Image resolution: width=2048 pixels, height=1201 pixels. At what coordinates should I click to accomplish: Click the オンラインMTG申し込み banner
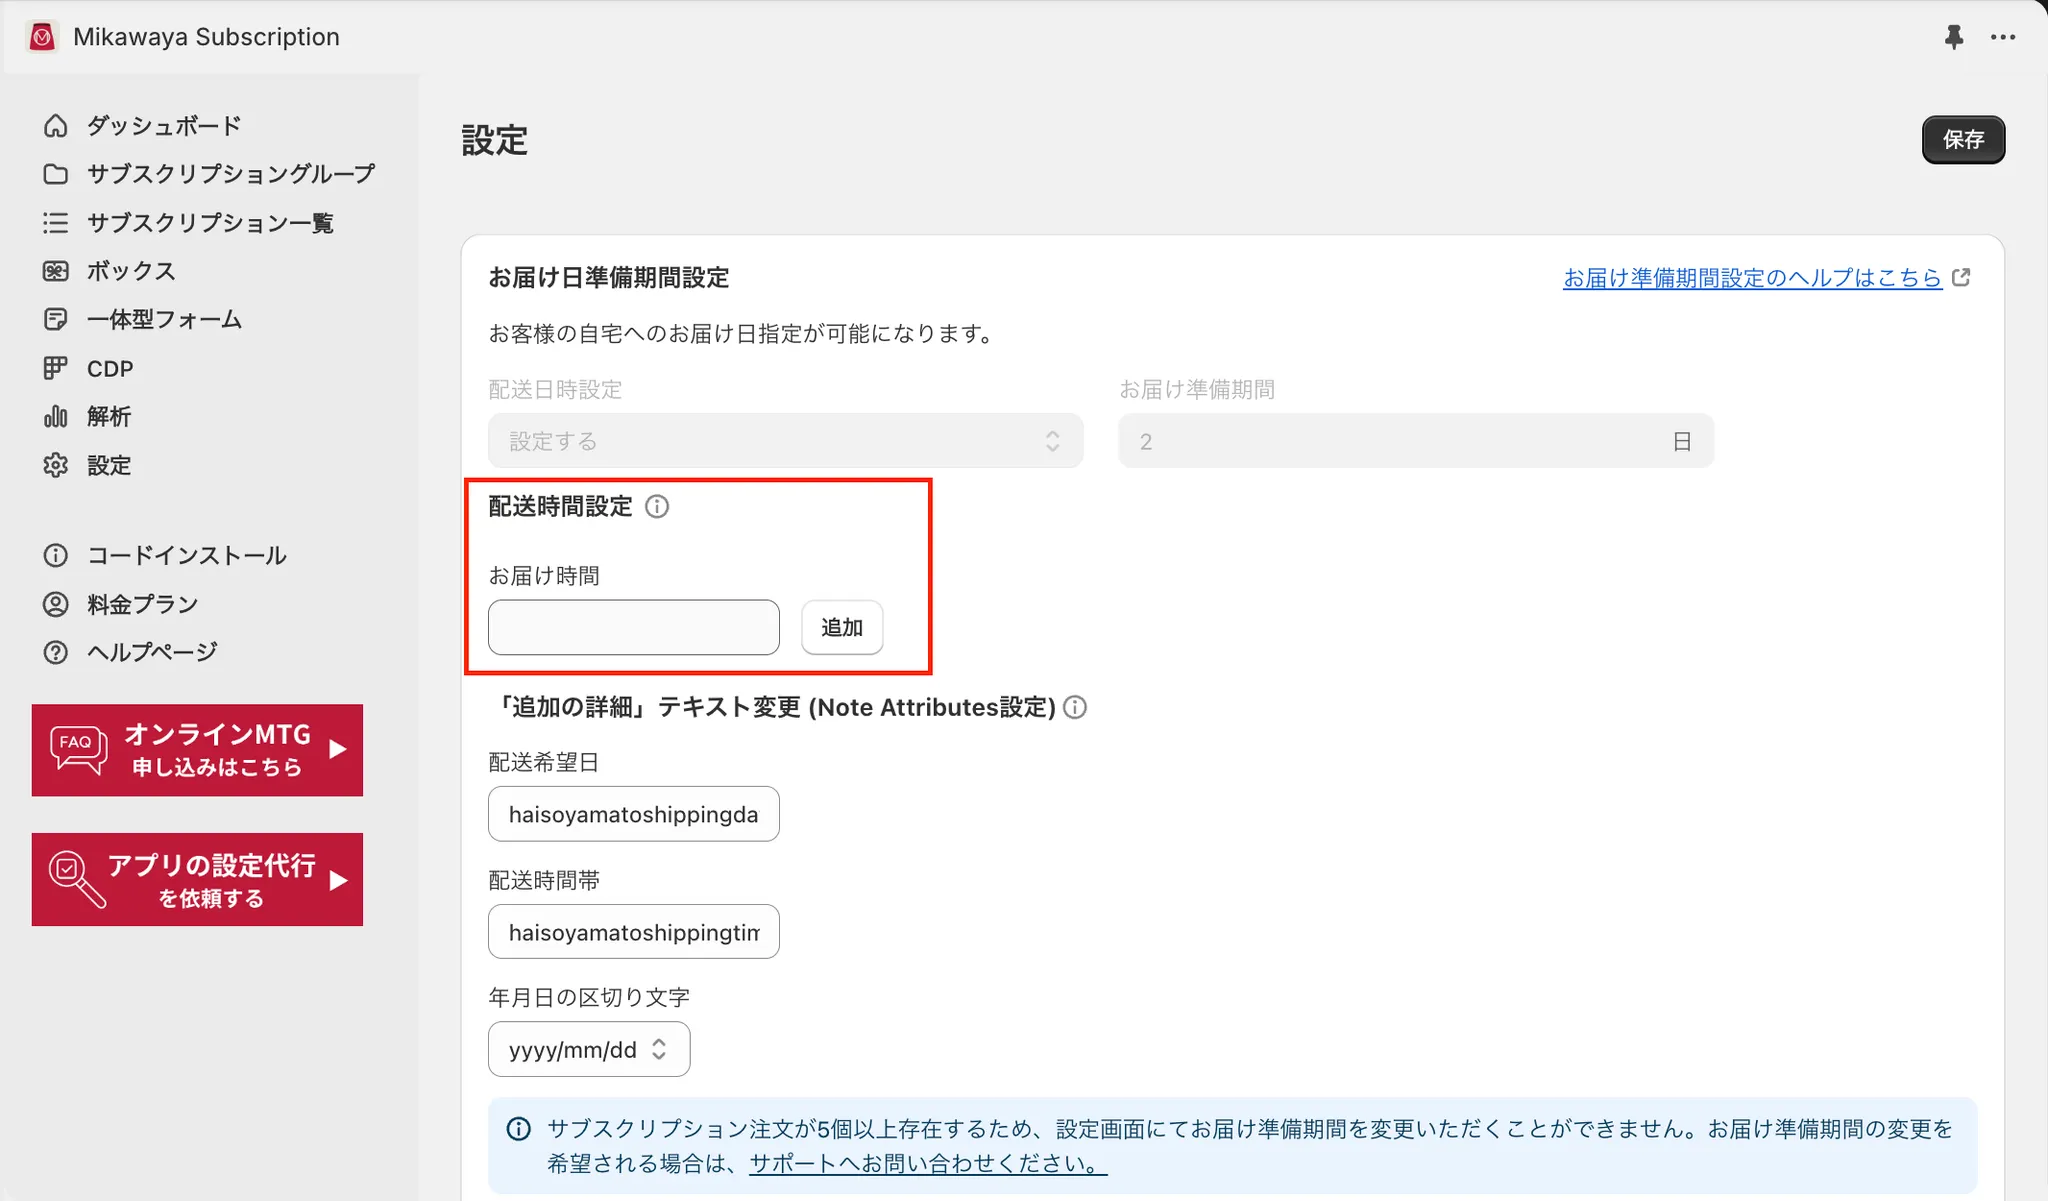197,751
